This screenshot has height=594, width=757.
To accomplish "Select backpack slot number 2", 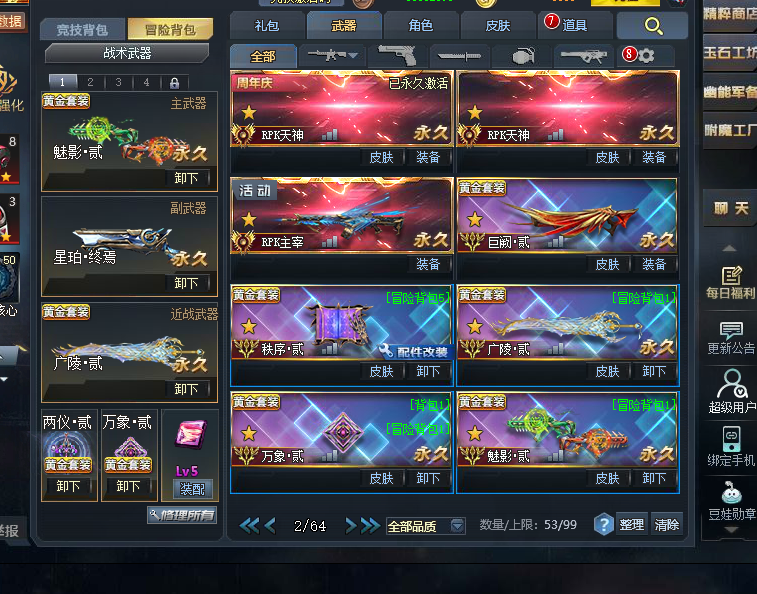I will (x=90, y=82).
